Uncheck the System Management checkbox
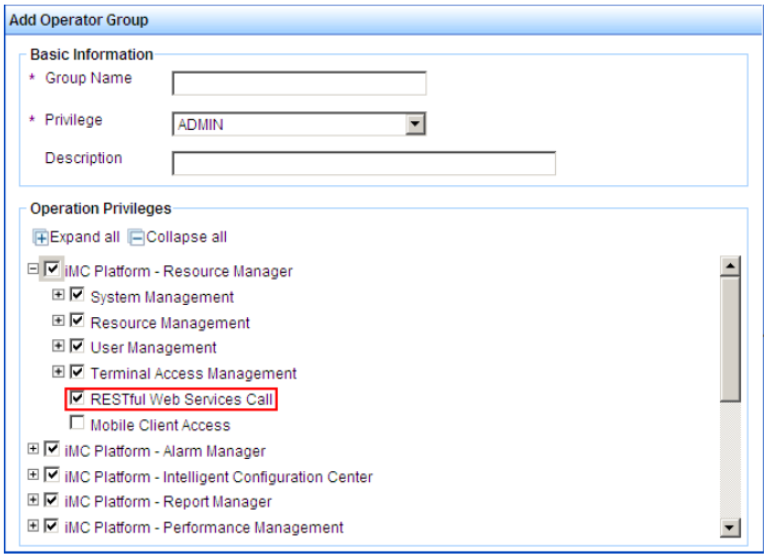This screenshot has height=559, width=770. coord(77,294)
